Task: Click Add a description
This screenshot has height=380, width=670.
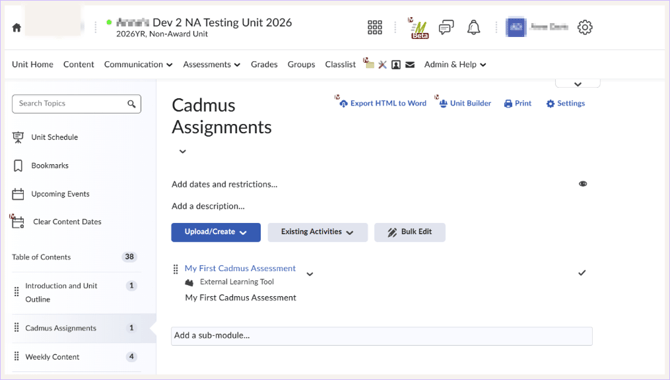Action: click(x=208, y=206)
